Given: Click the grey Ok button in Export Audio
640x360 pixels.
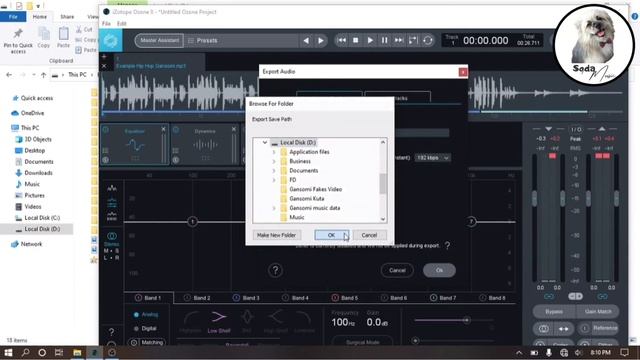Looking at the screenshot, I should [x=439, y=270].
